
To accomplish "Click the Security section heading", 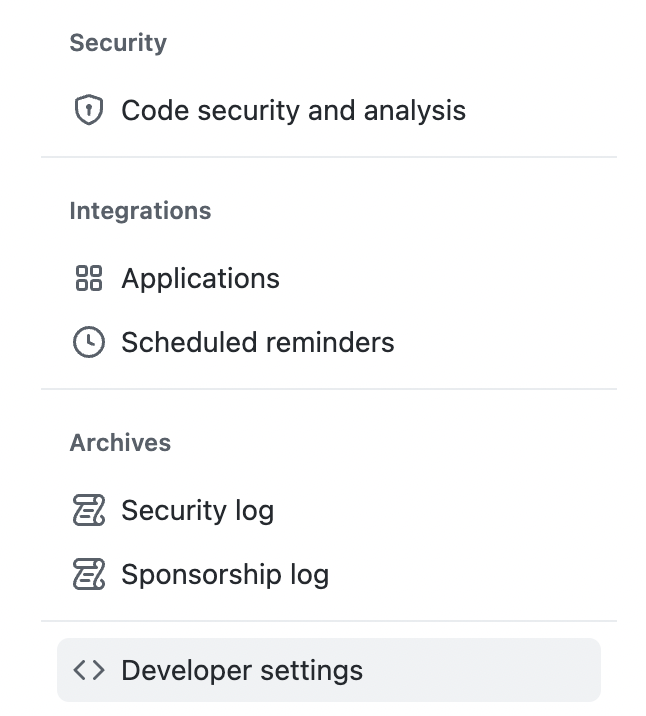I will pos(118,43).
